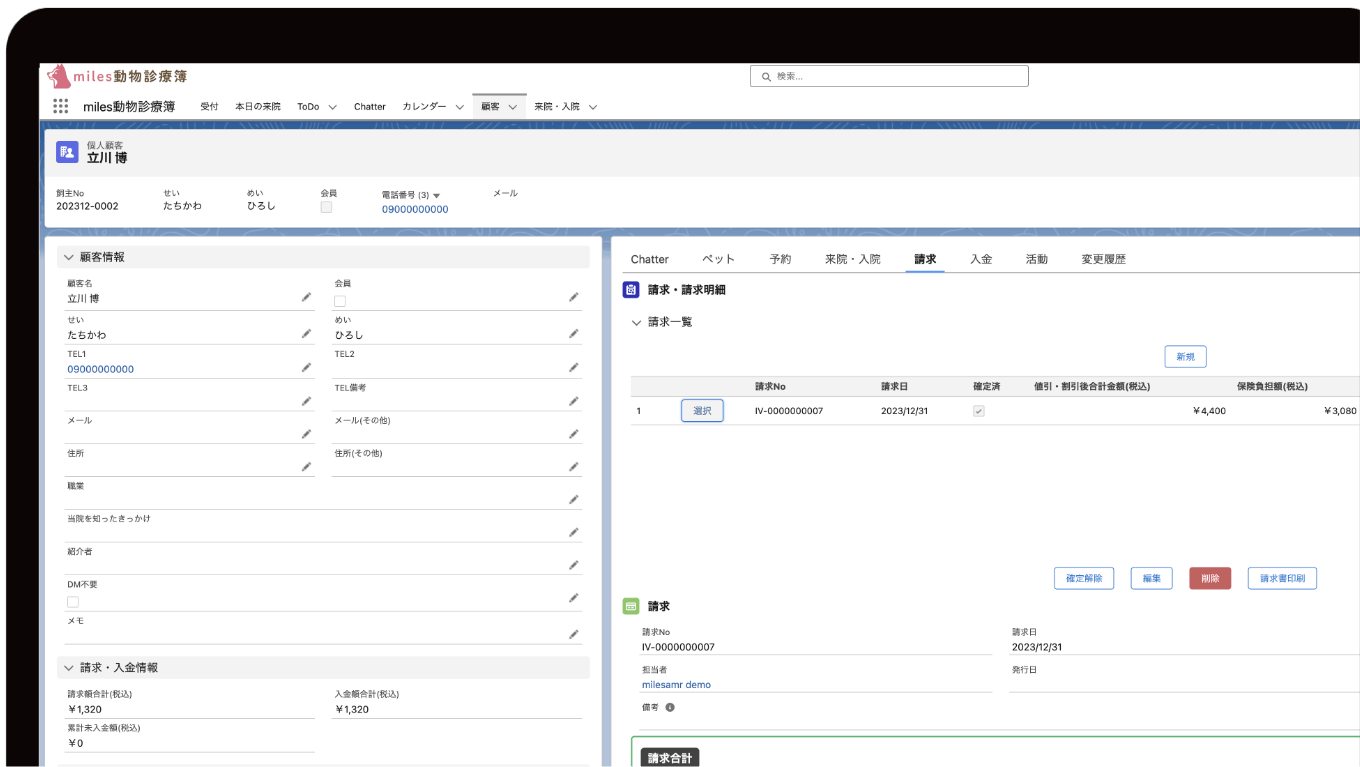This screenshot has width=1360, height=767.
Task: Switch to the 入金 tab
Action: click(981, 259)
